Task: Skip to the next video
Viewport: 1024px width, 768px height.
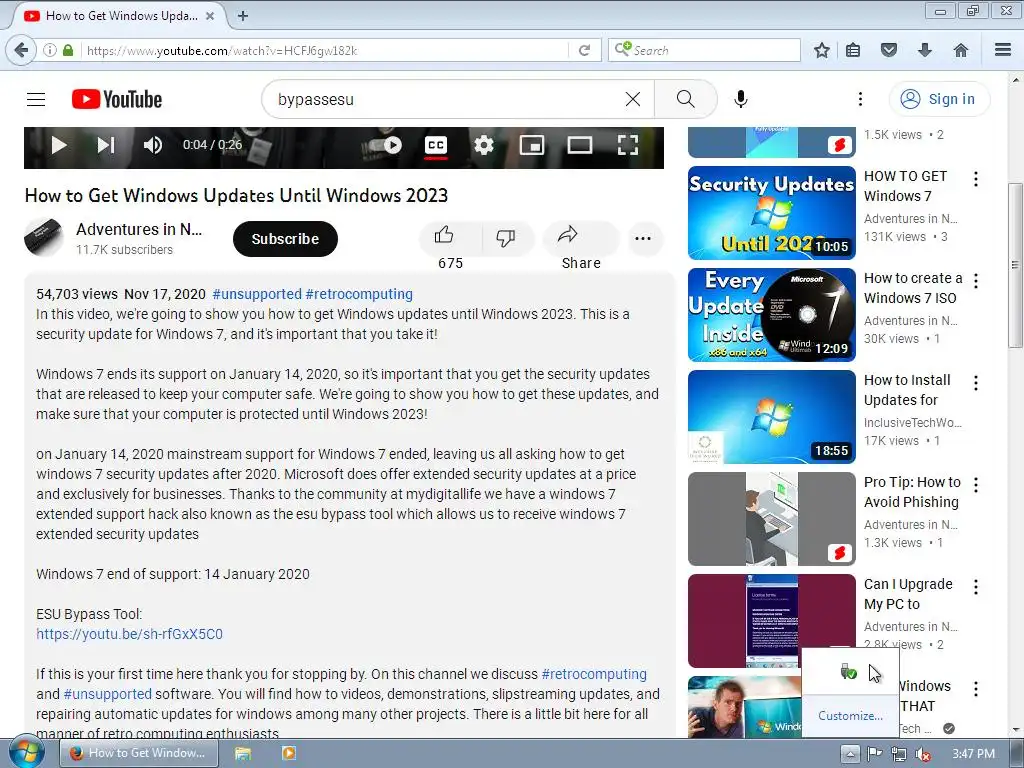Action: pos(106,145)
